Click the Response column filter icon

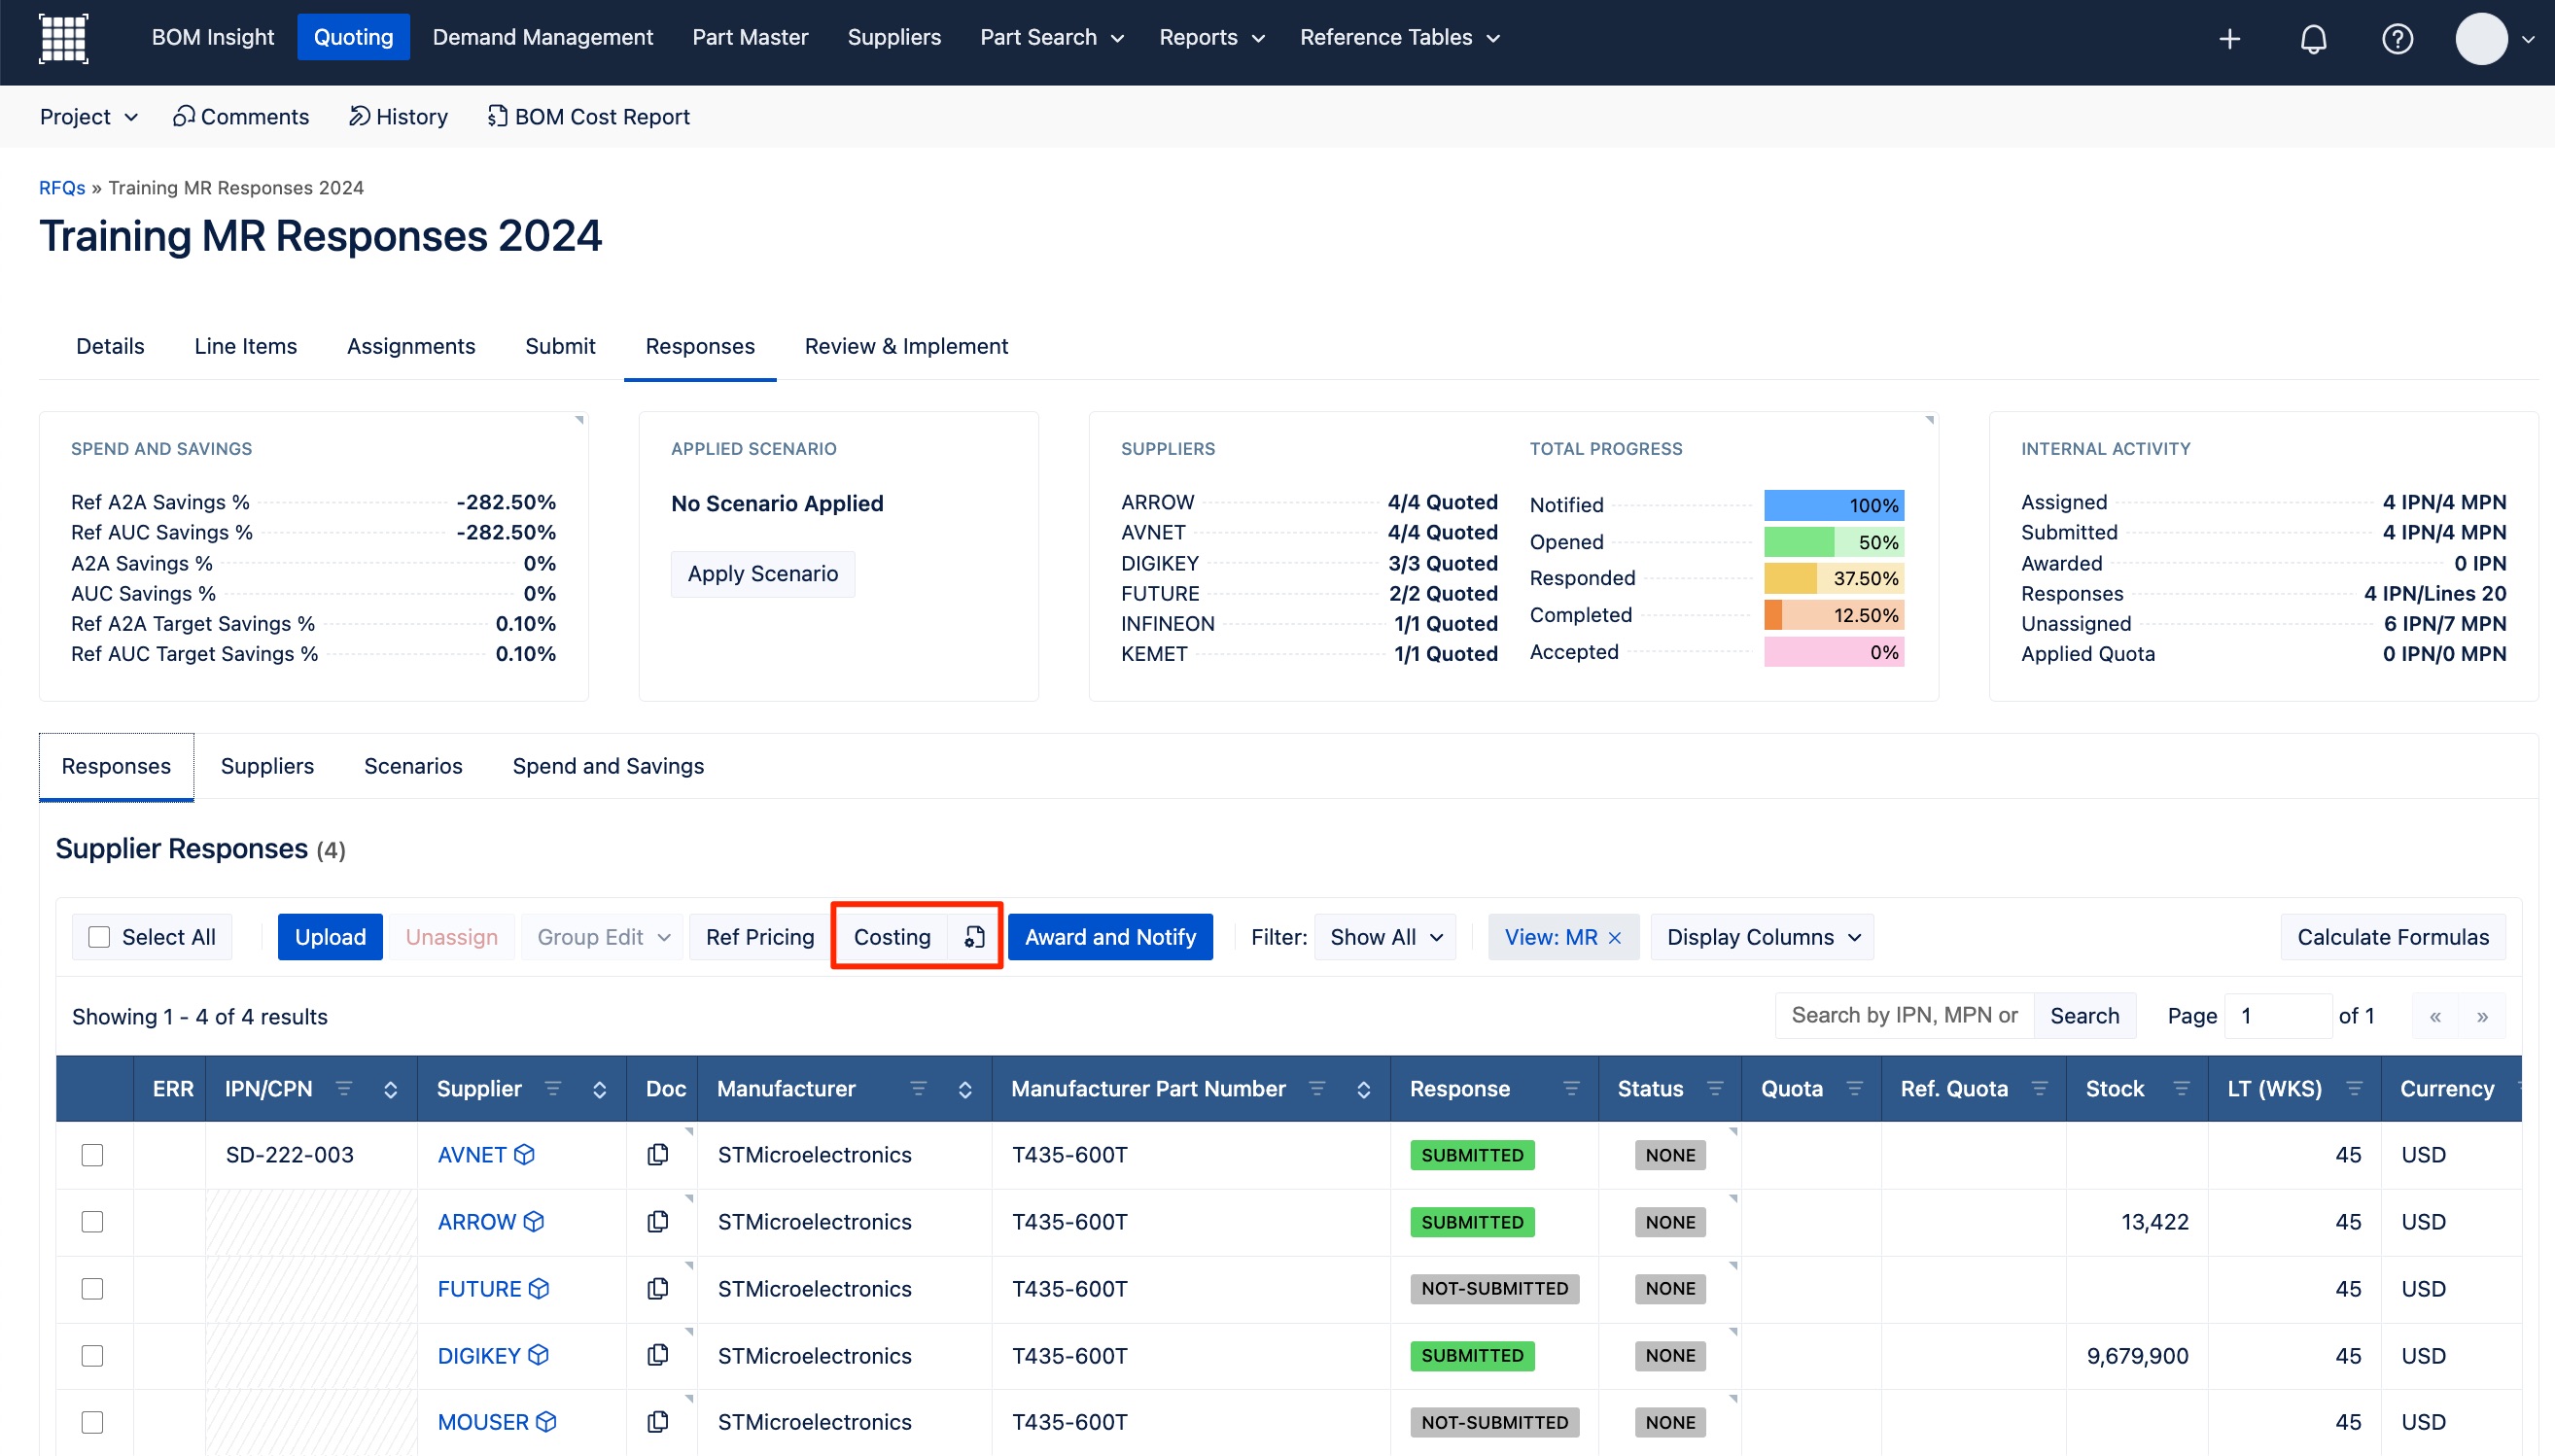pyautogui.click(x=1572, y=1088)
